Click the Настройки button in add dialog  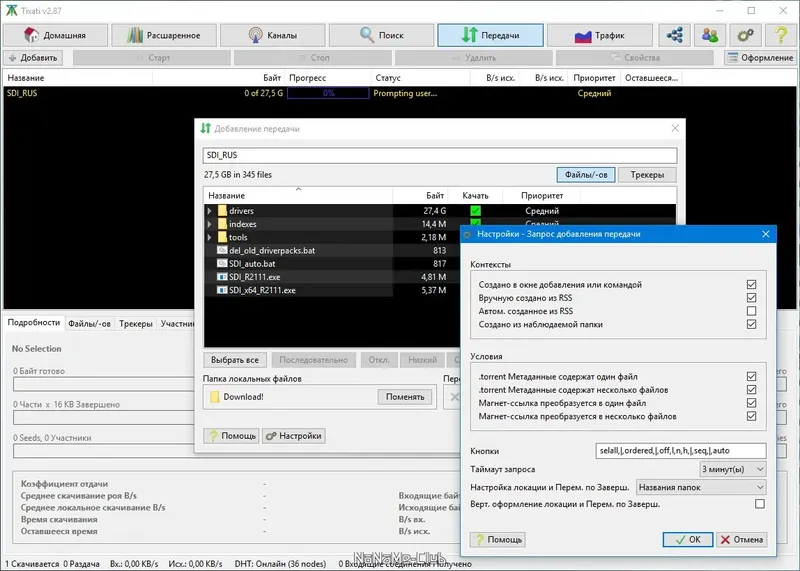click(294, 436)
